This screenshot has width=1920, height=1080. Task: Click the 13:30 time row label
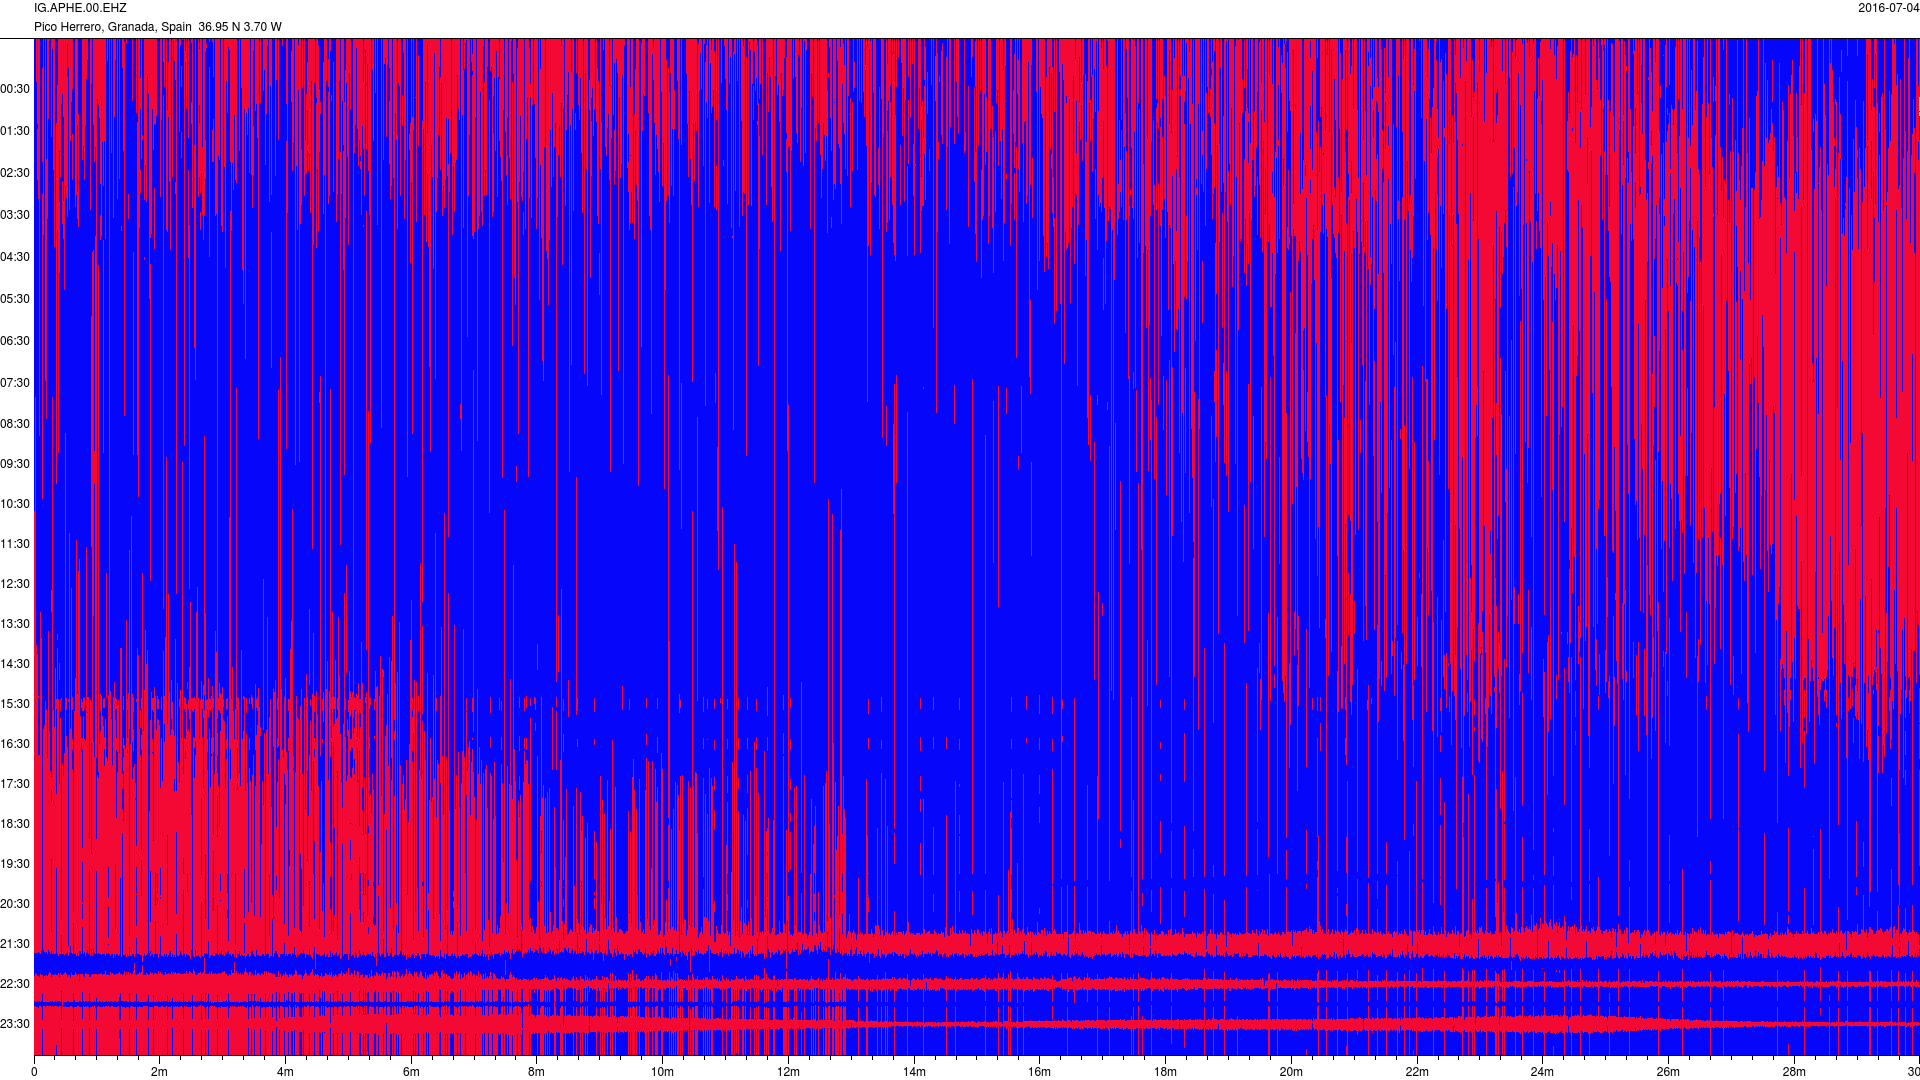tap(15, 624)
